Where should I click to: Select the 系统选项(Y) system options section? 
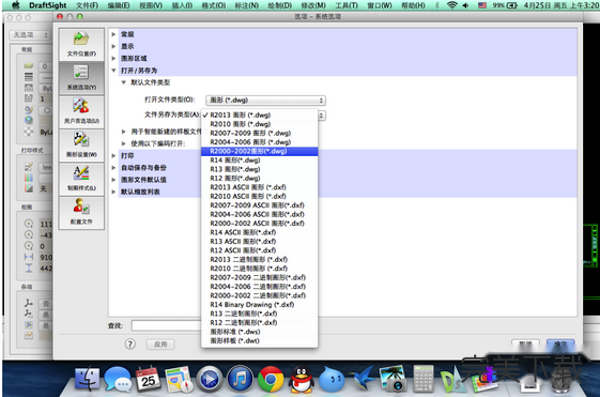click(x=82, y=78)
